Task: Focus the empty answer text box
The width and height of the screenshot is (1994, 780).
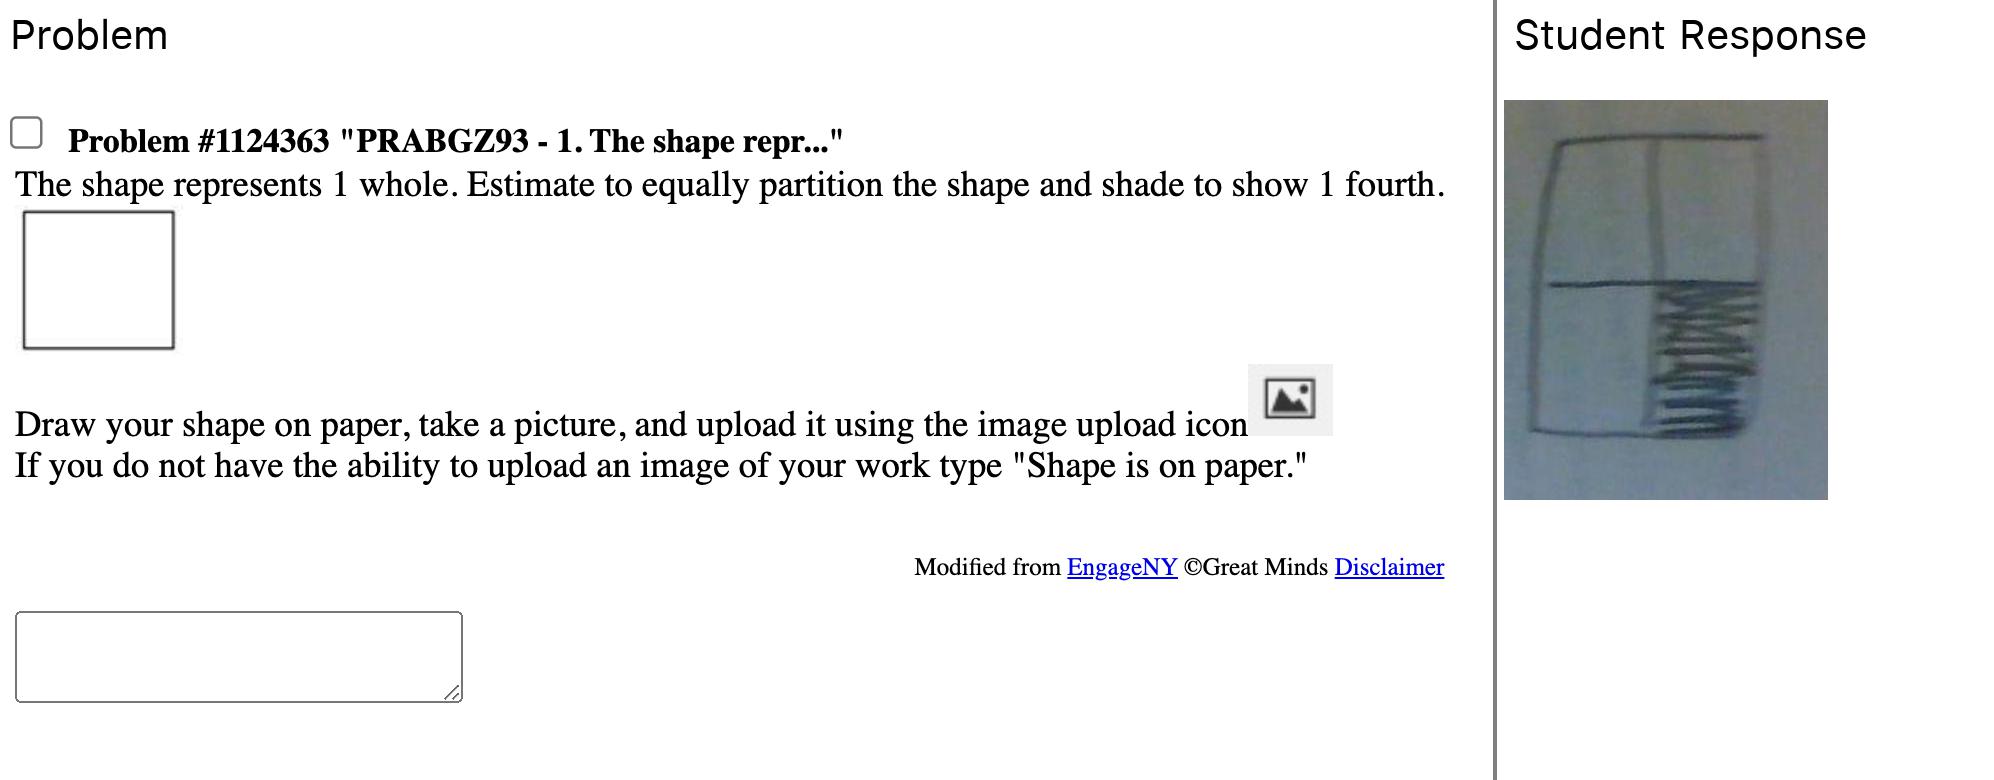Action: coord(238,656)
